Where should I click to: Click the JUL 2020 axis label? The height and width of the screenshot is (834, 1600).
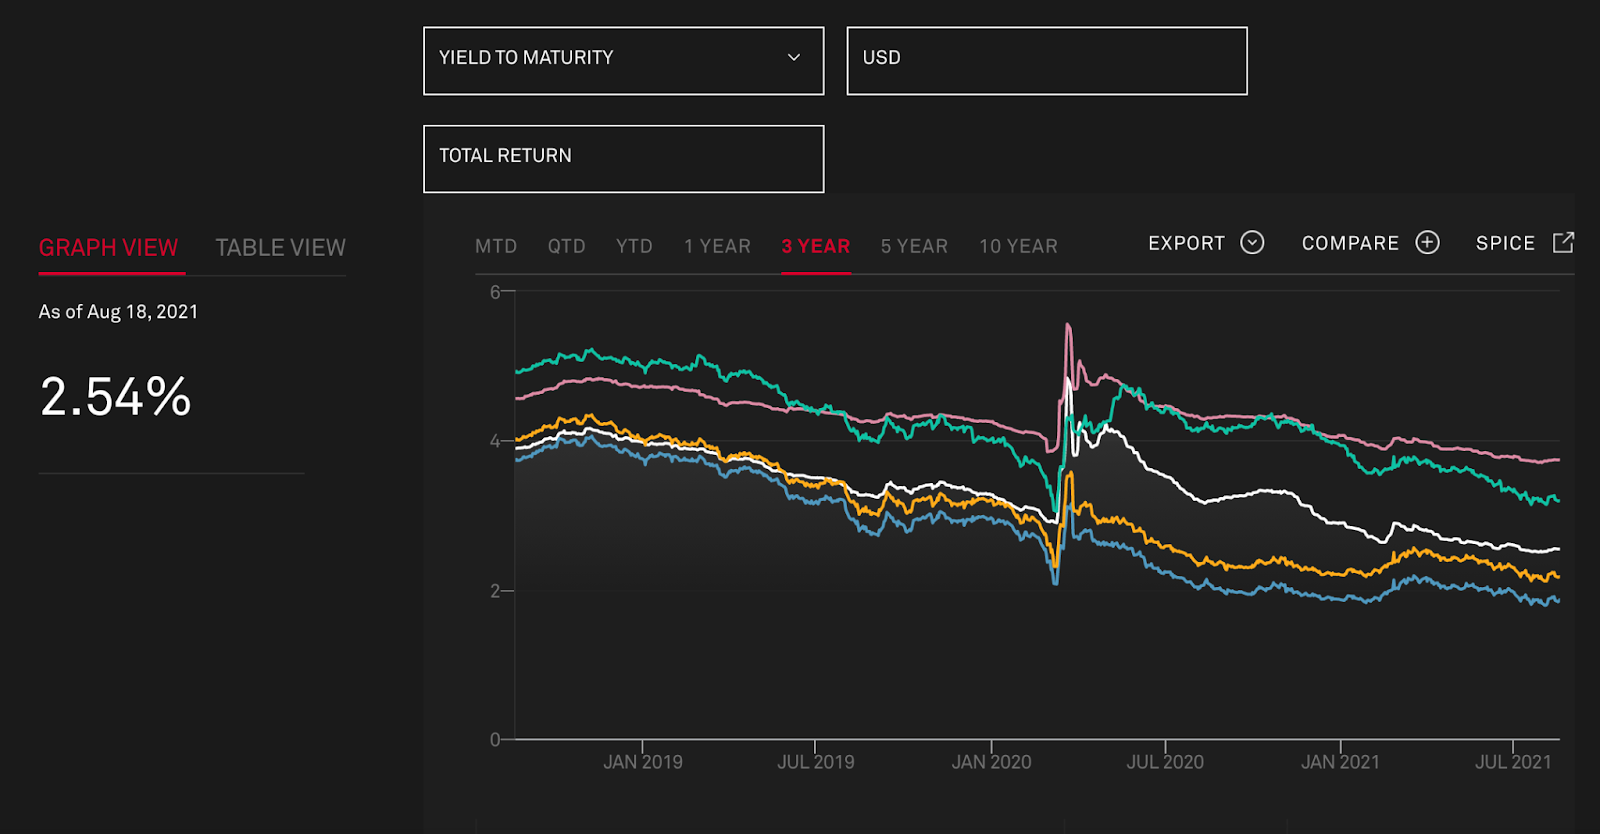point(1165,762)
